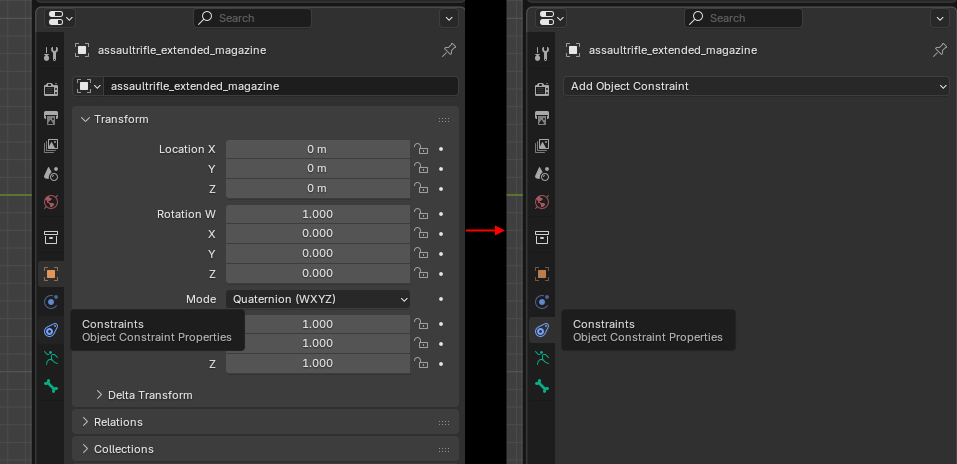Select orange Object properties tab, left panel

click(51, 274)
